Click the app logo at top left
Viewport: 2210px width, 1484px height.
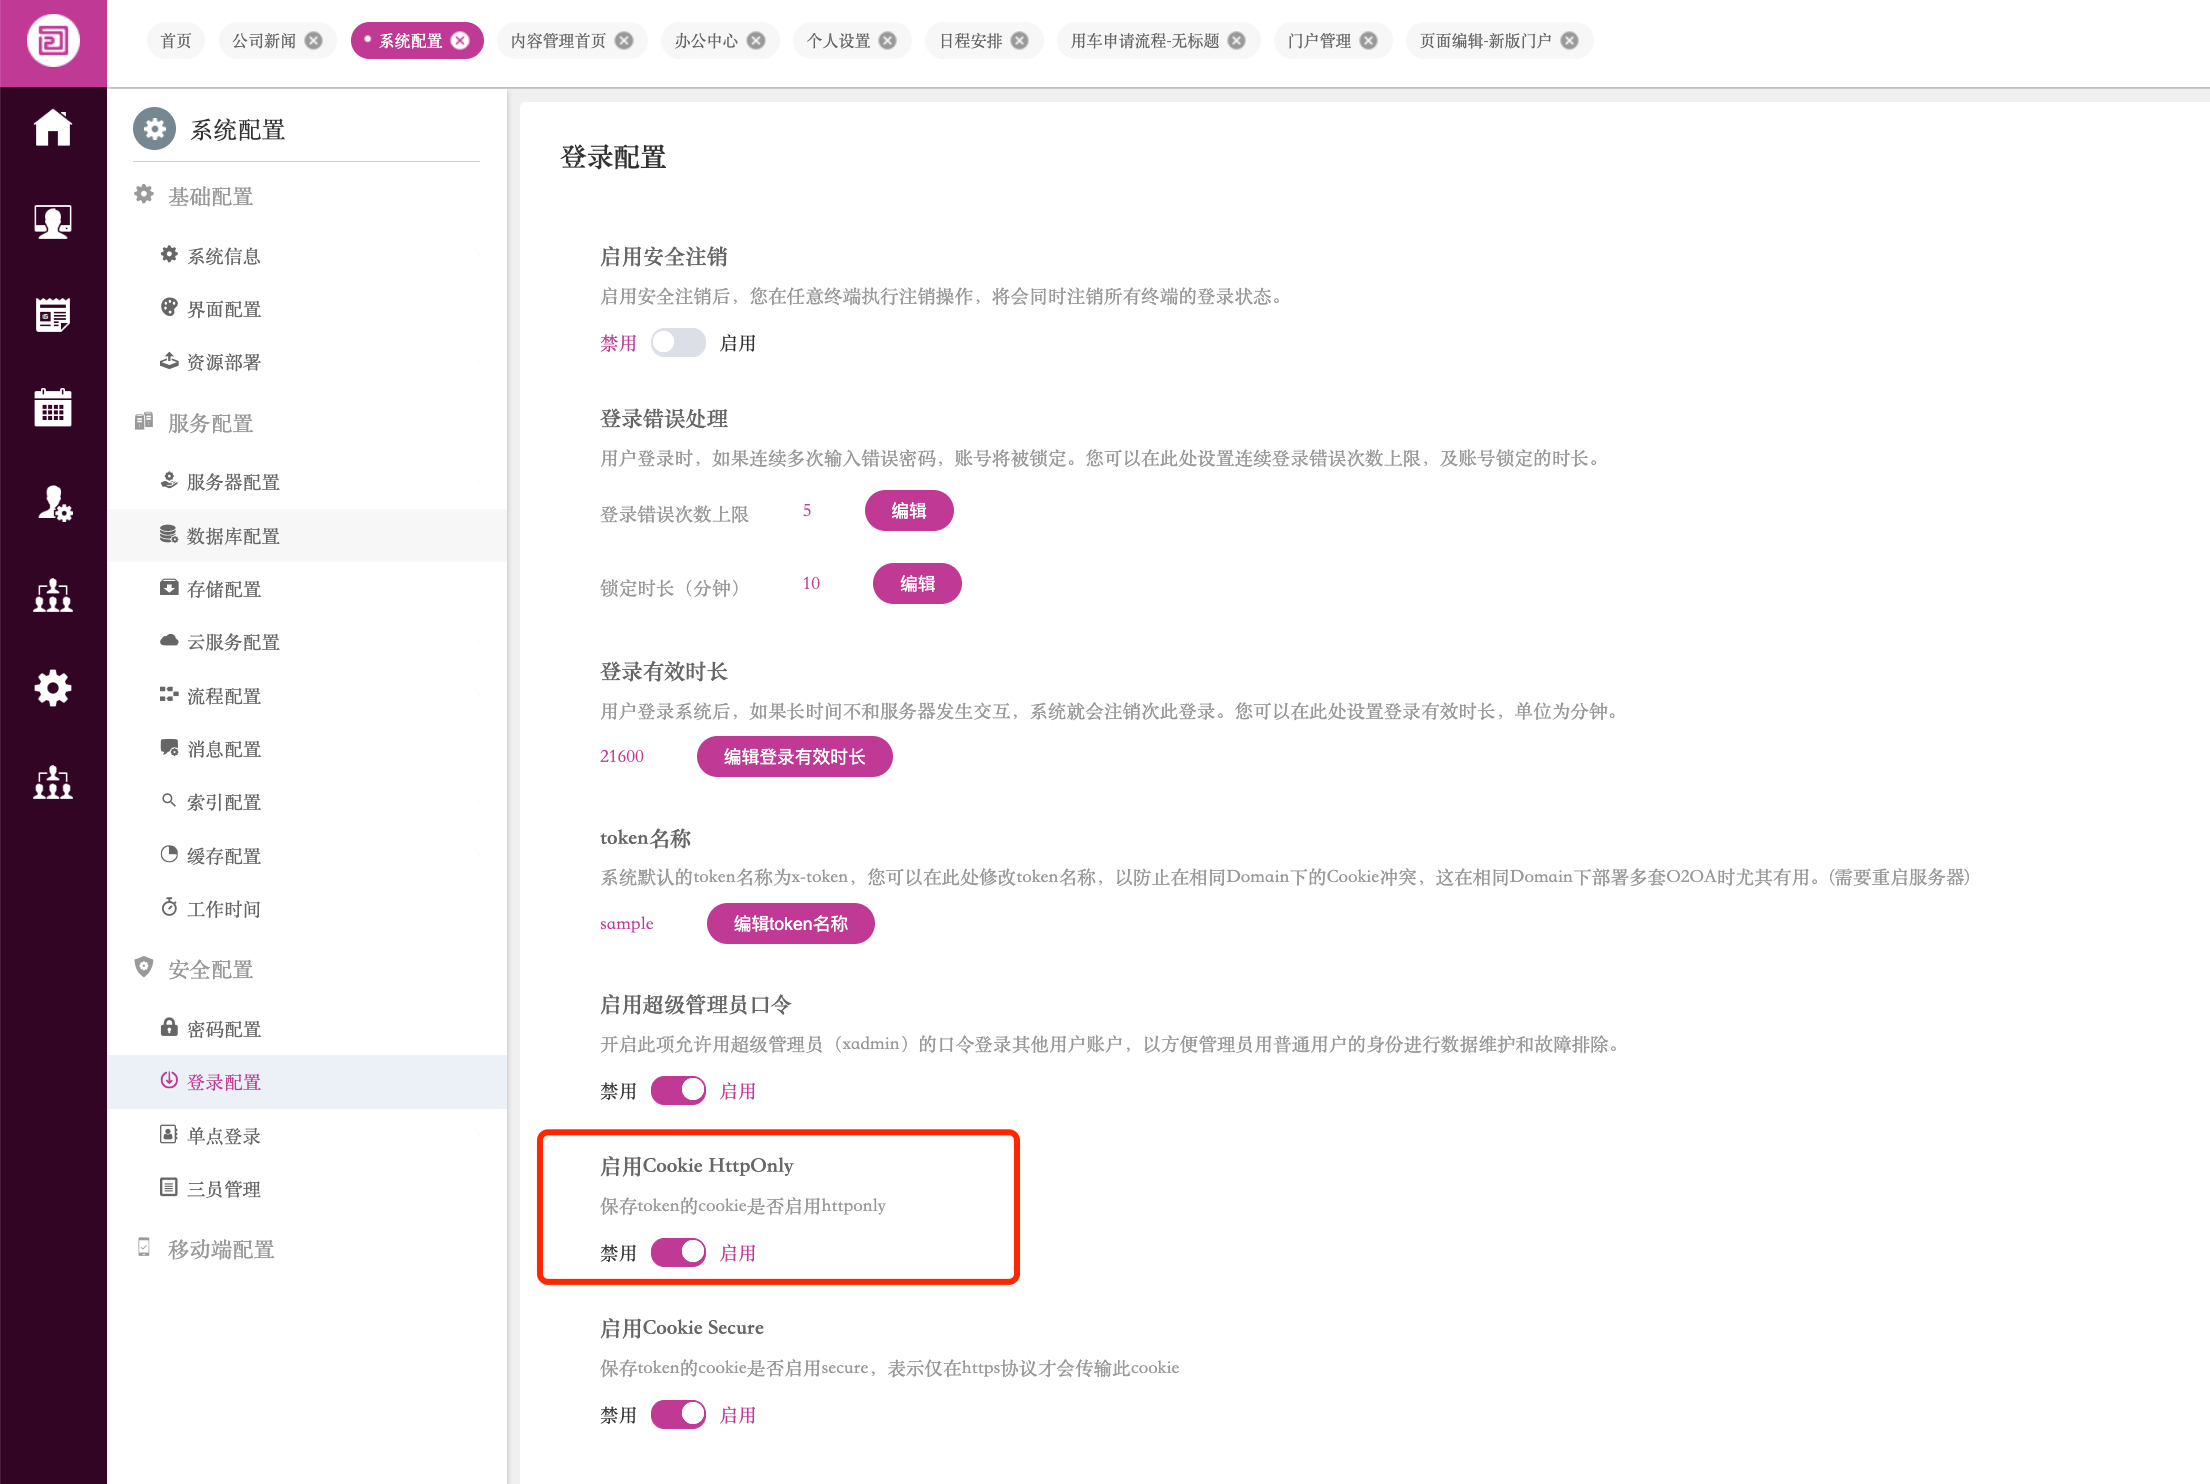click(x=53, y=42)
